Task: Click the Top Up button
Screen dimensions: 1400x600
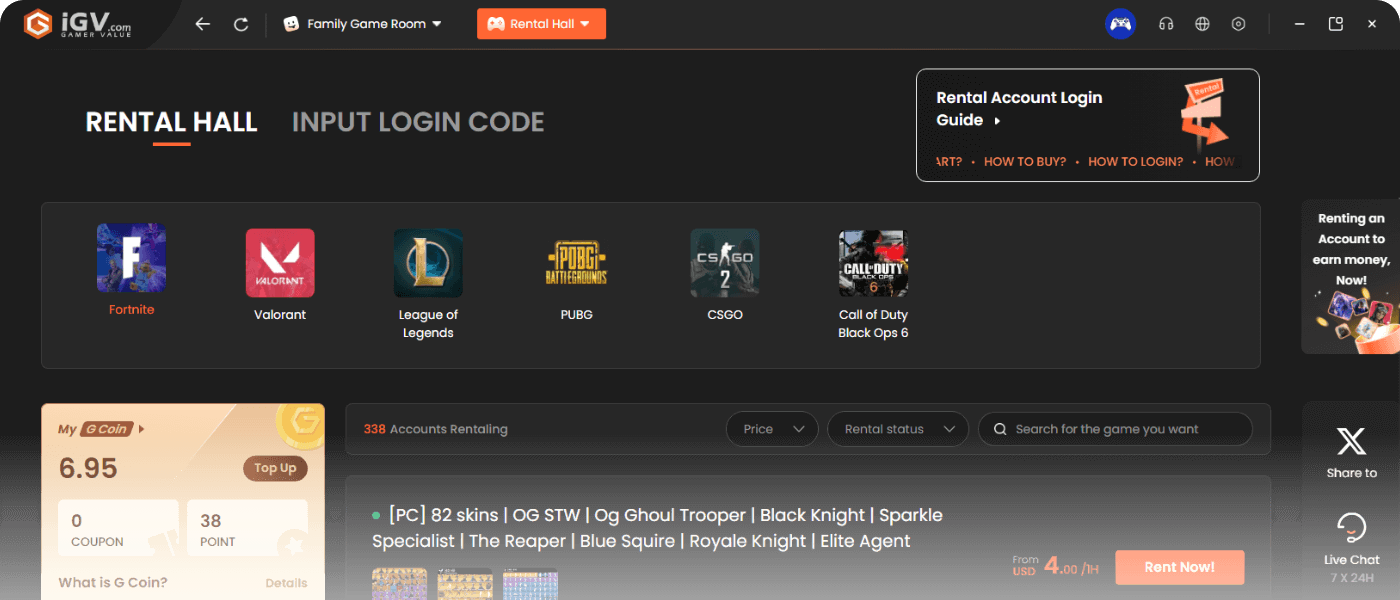Action: tap(275, 468)
